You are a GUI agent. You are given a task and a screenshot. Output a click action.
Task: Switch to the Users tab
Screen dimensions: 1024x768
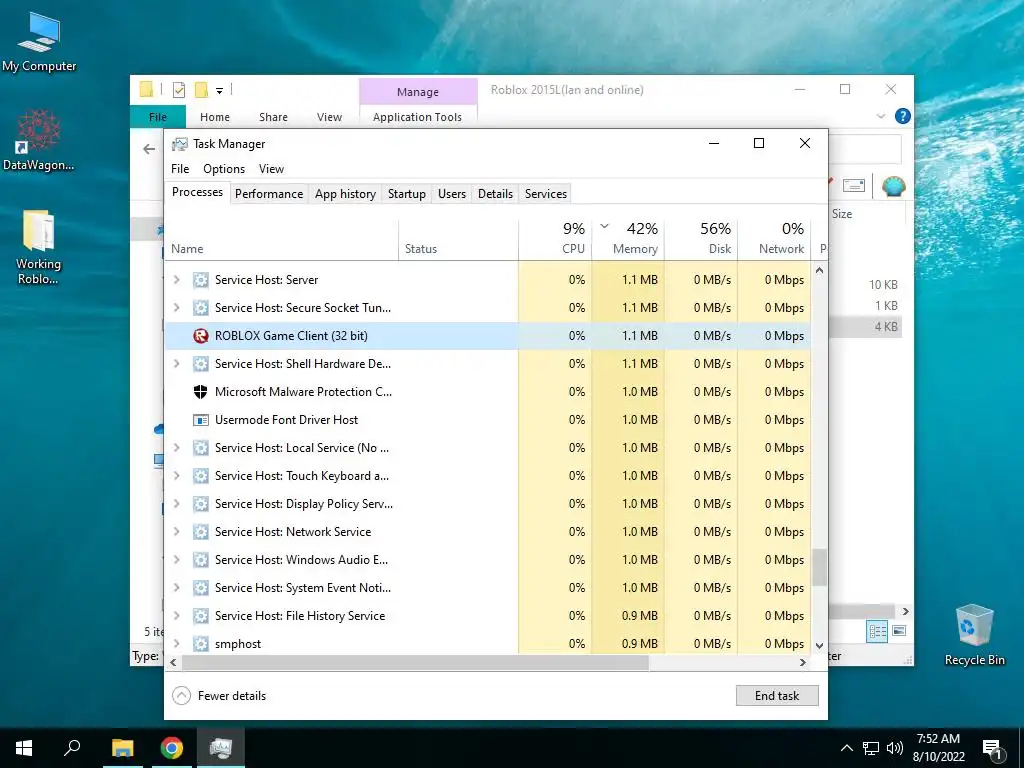452,194
